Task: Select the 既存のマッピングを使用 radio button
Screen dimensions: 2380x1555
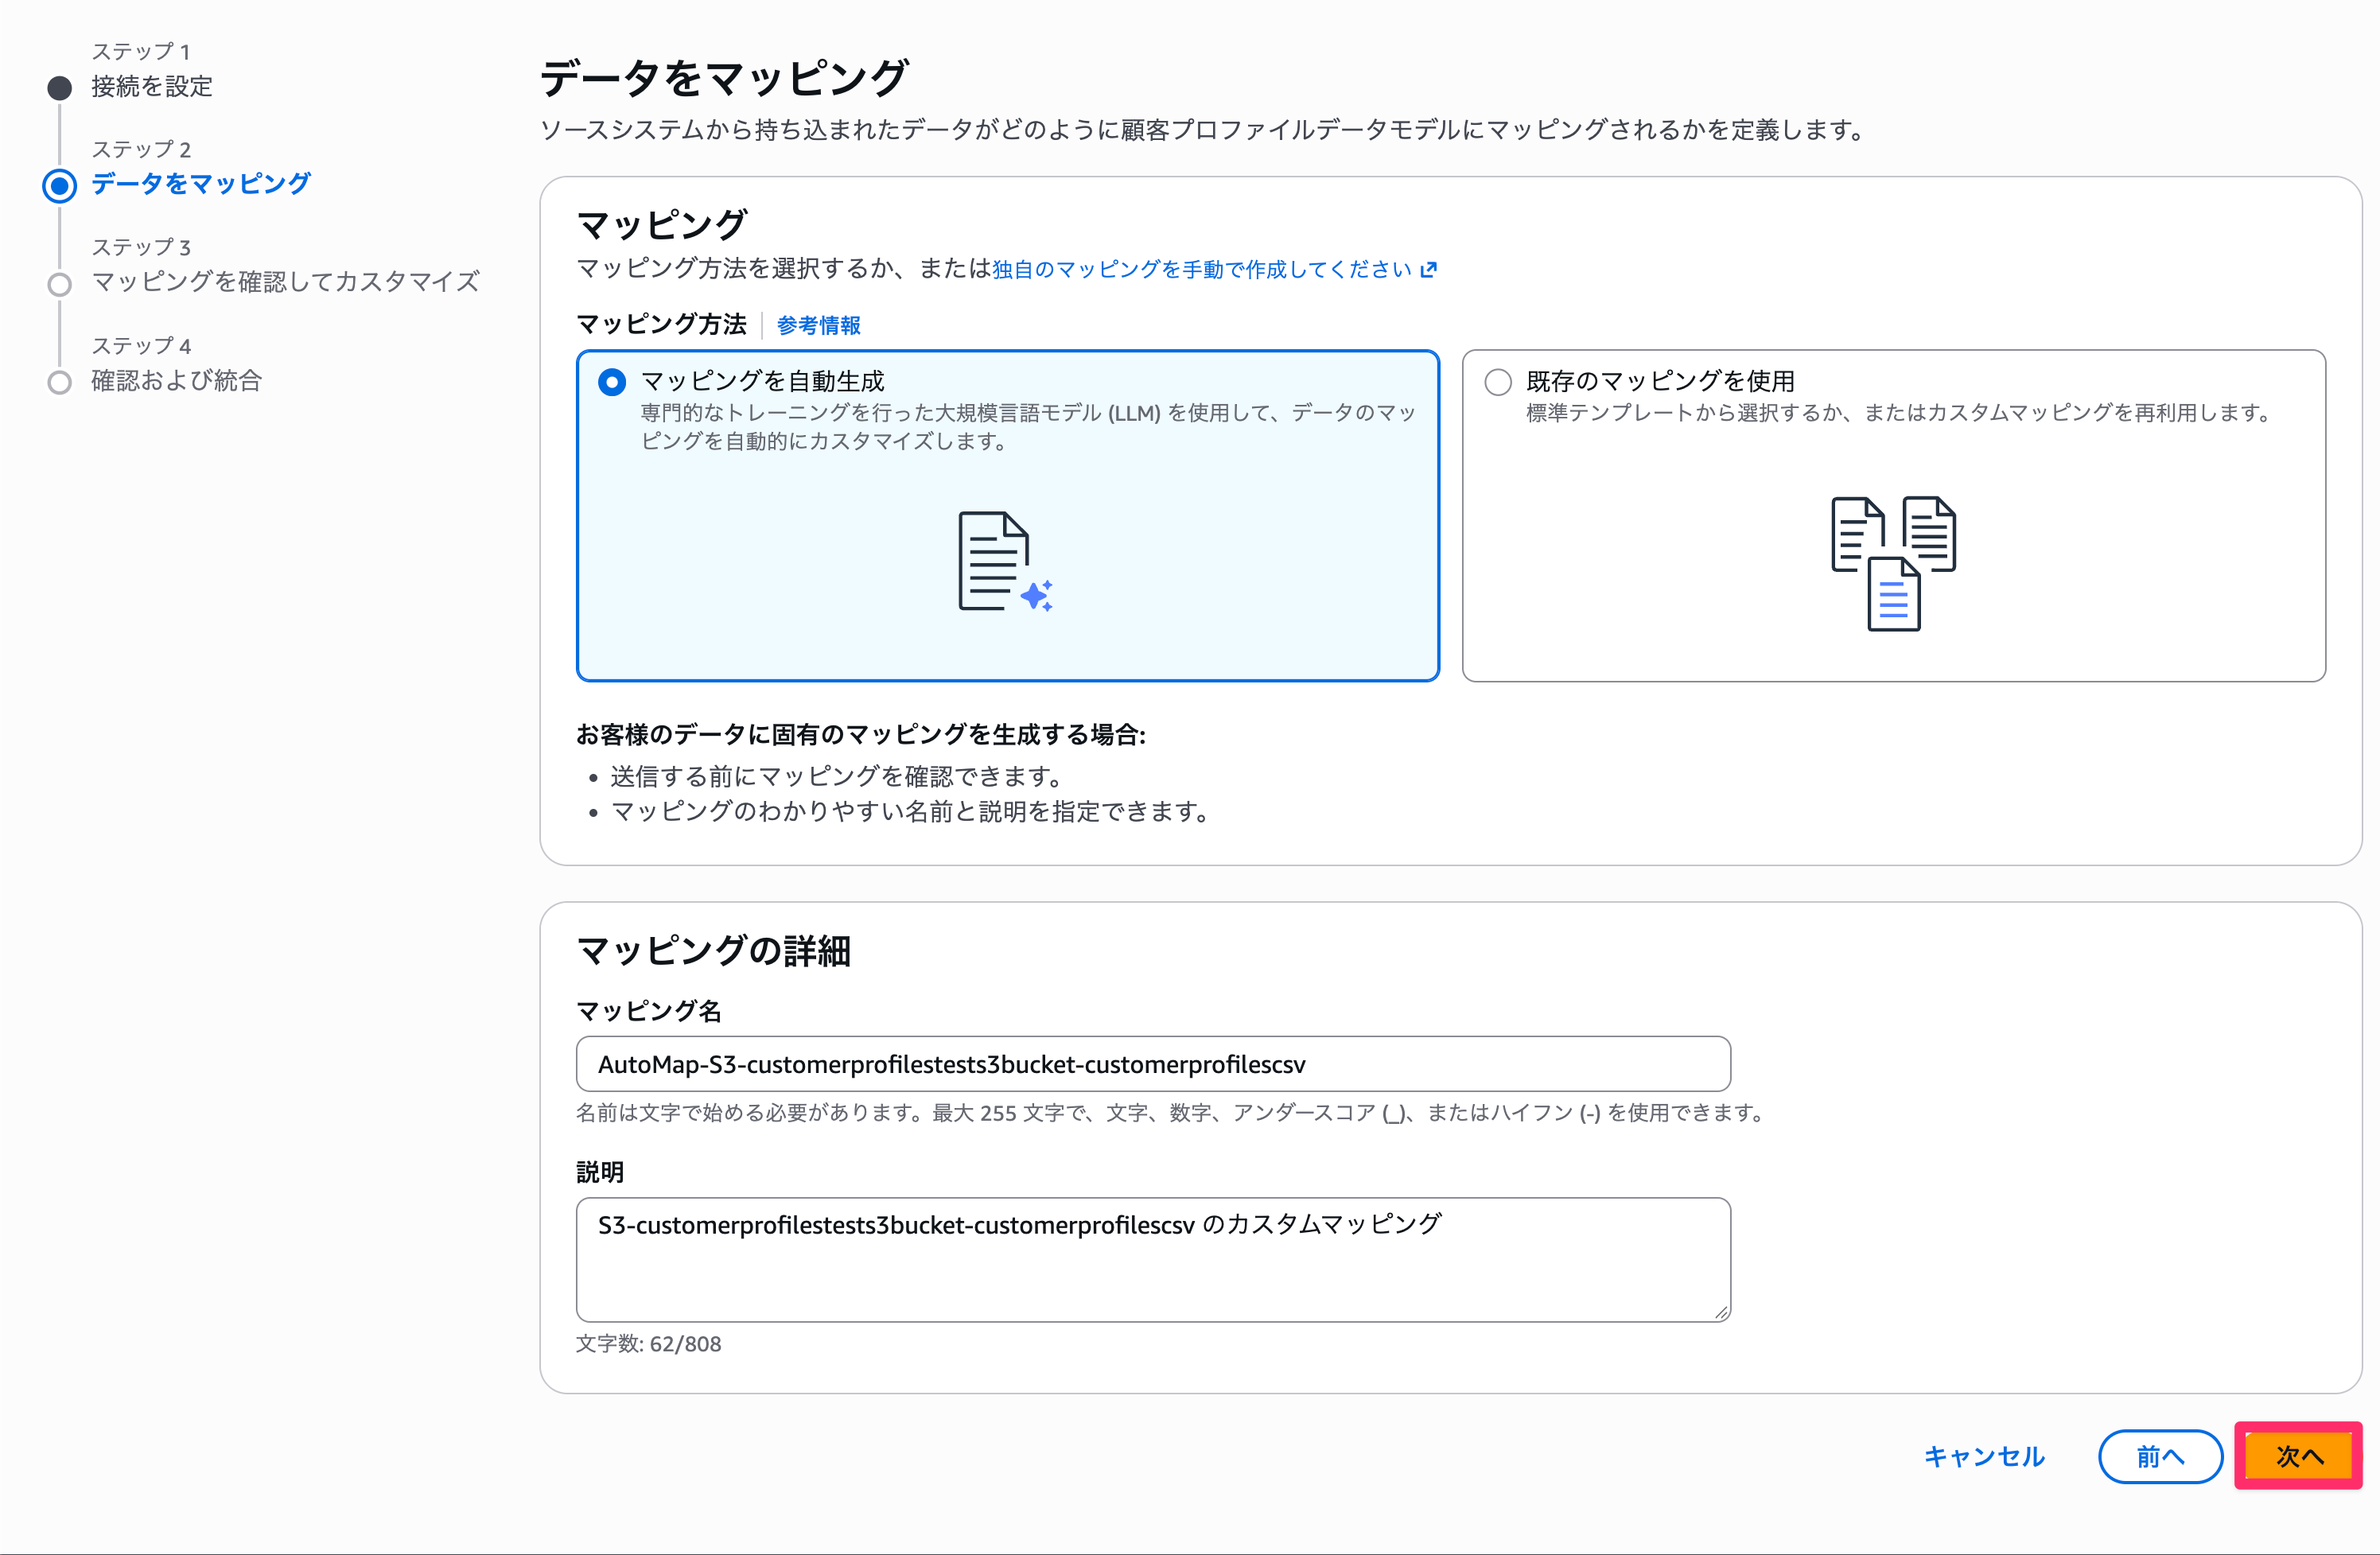Action: (1498, 382)
